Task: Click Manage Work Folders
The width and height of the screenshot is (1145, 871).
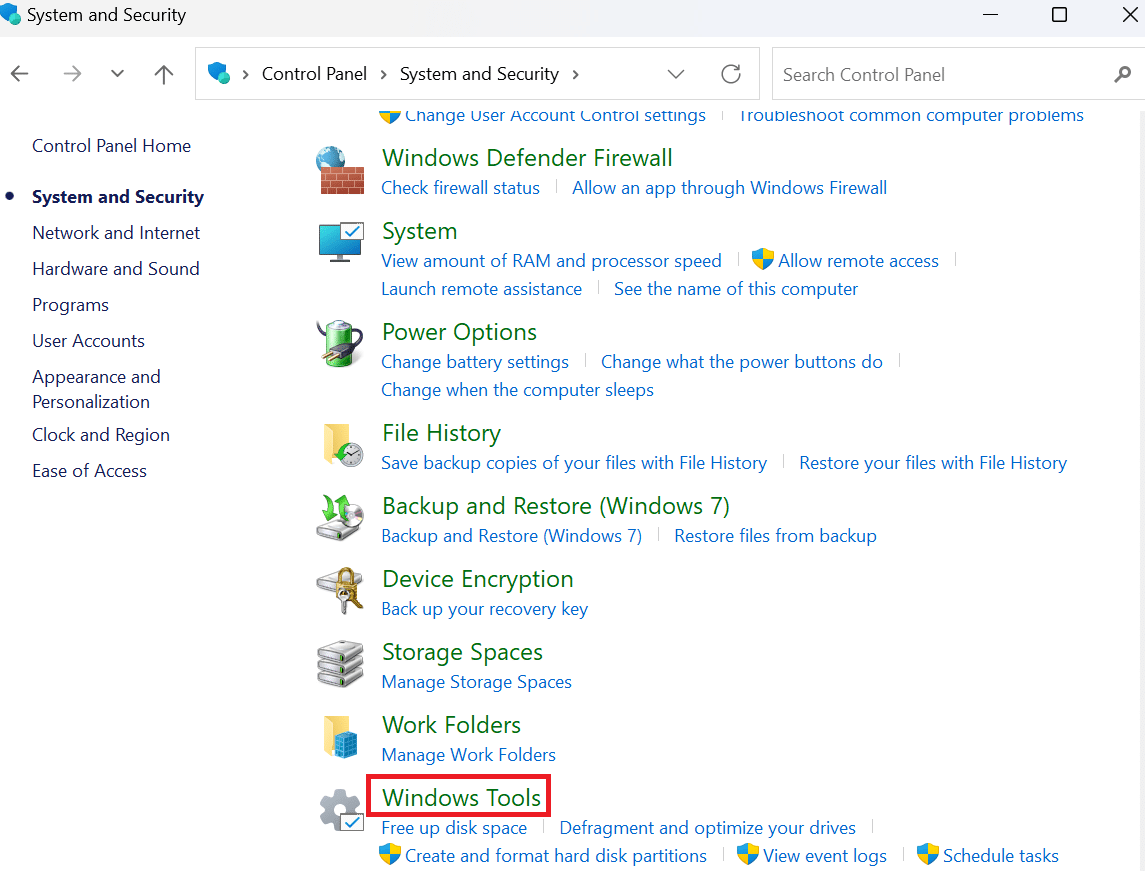Action: [469, 754]
